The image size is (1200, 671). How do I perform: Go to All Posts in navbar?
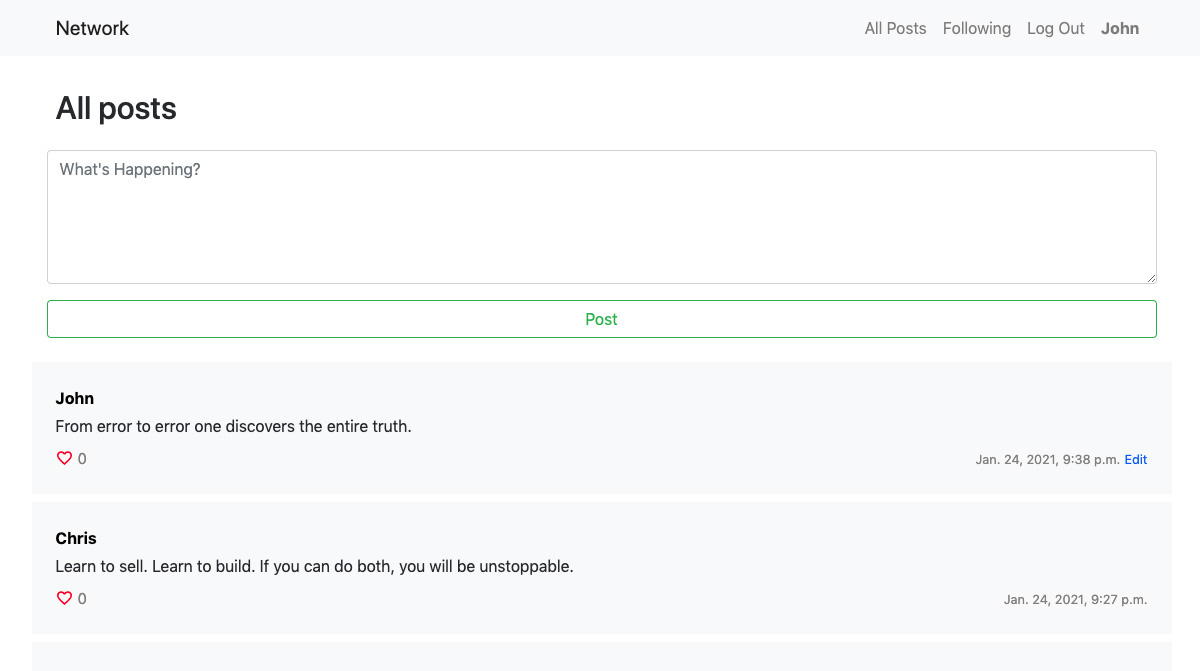point(895,28)
